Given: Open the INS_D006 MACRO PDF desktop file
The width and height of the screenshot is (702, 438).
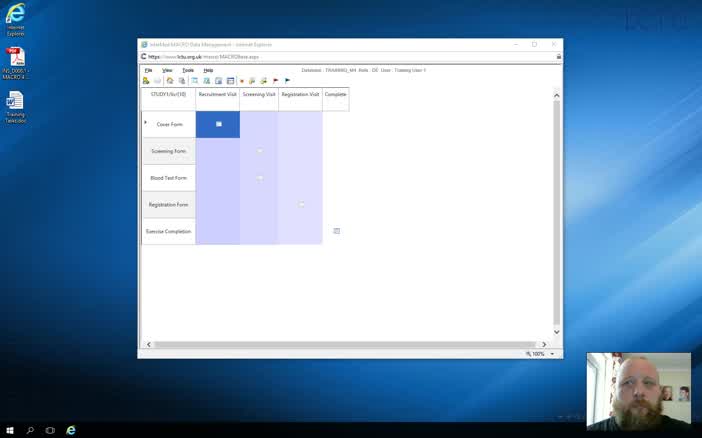Looking at the screenshot, I should pyautogui.click(x=15, y=63).
